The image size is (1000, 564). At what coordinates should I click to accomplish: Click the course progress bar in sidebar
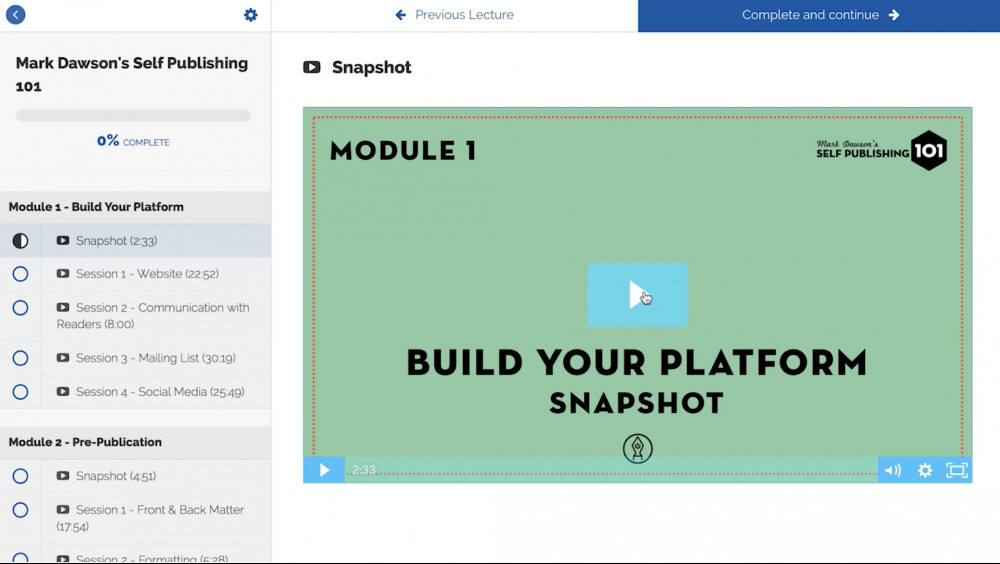[x=133, y=115]
